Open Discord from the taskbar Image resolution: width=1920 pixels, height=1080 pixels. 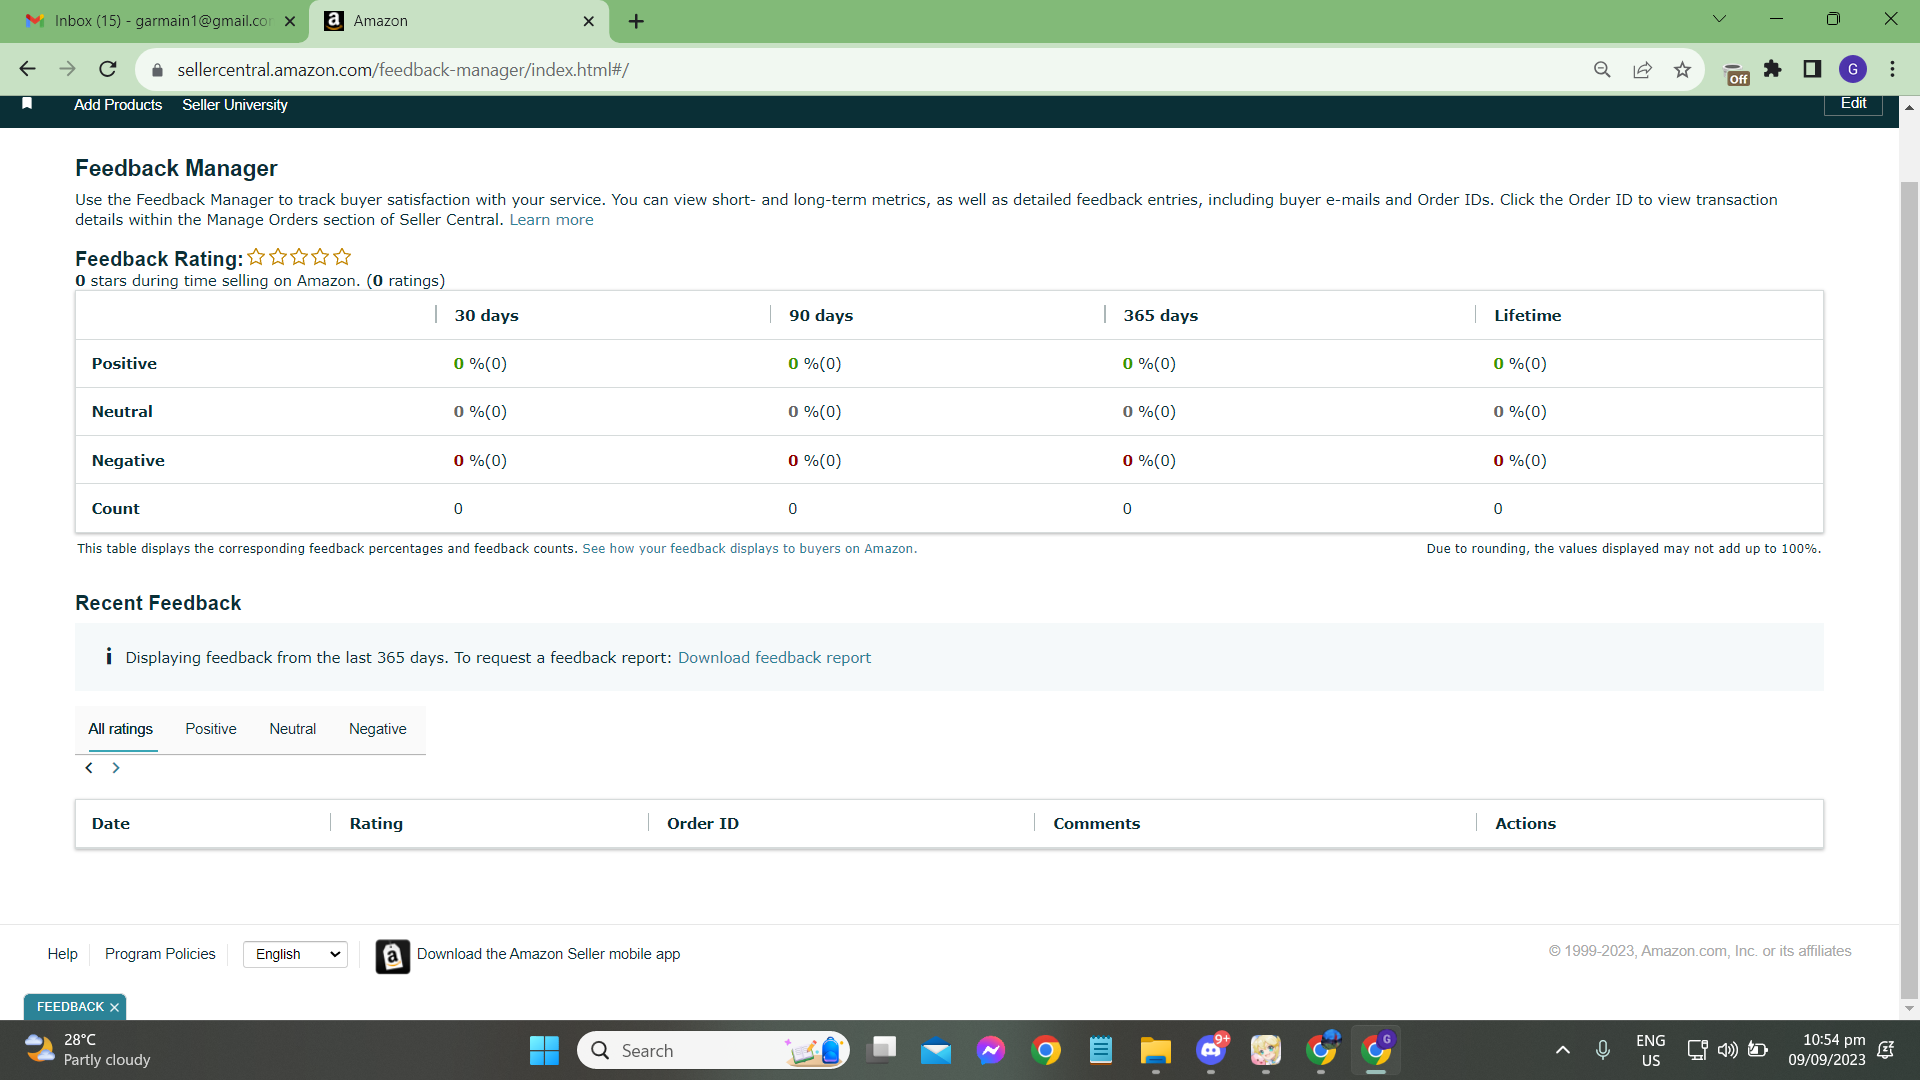coord(1211,1051)
